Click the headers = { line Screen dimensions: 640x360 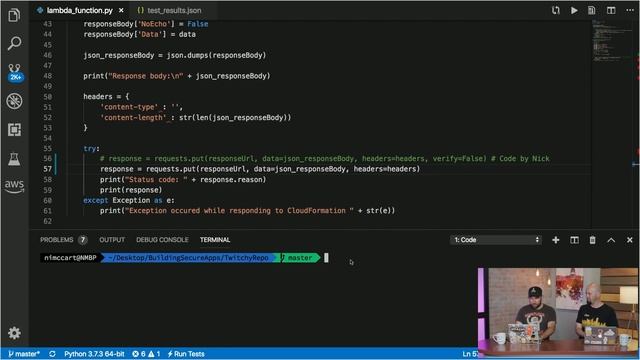click(106, 97)
